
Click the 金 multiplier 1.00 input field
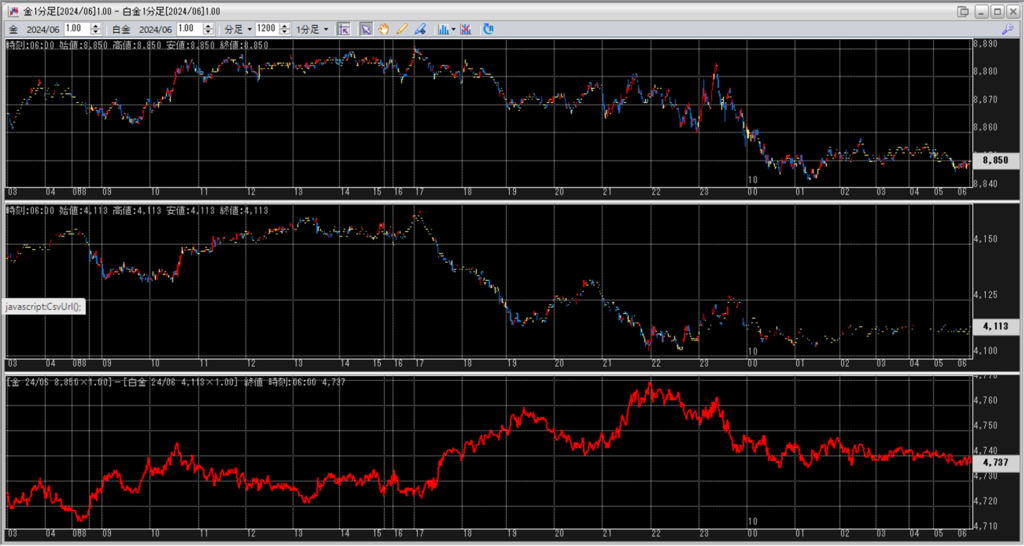[77, 29]
